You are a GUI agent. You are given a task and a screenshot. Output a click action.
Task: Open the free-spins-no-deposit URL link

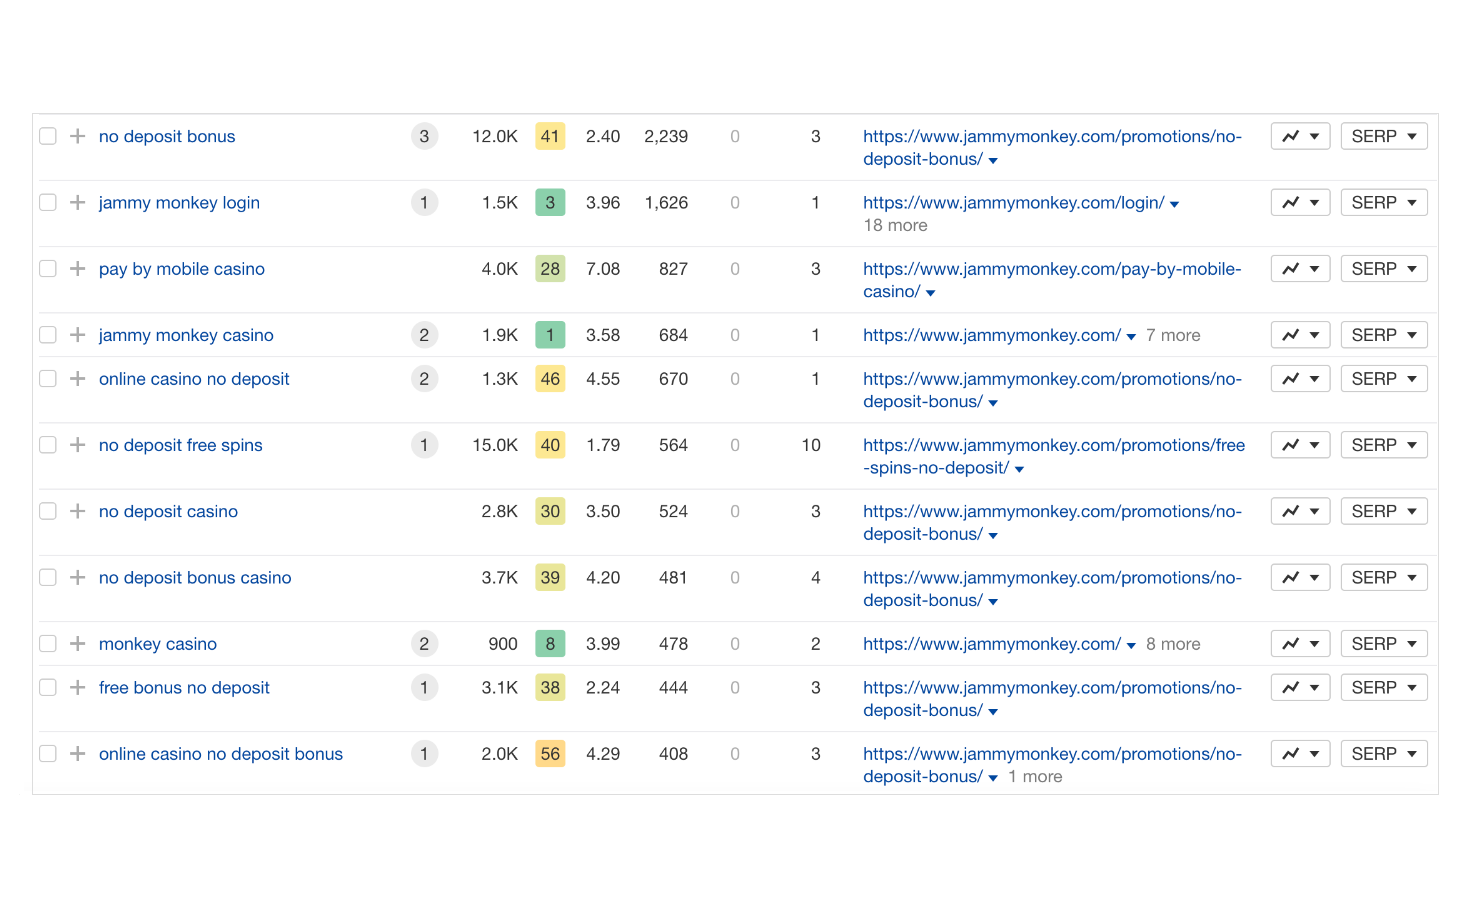(1054, 456)
